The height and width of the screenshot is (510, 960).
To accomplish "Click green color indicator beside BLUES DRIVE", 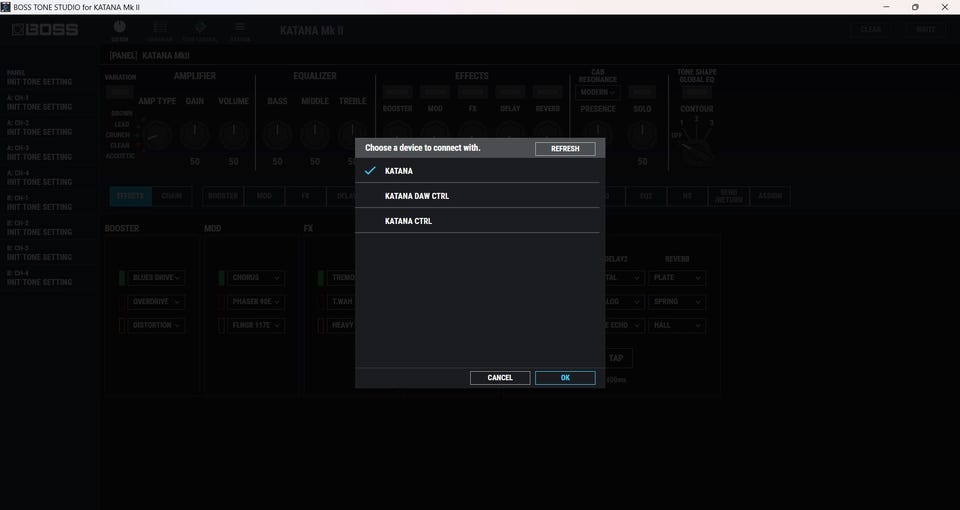I will (x=122, y=278).
